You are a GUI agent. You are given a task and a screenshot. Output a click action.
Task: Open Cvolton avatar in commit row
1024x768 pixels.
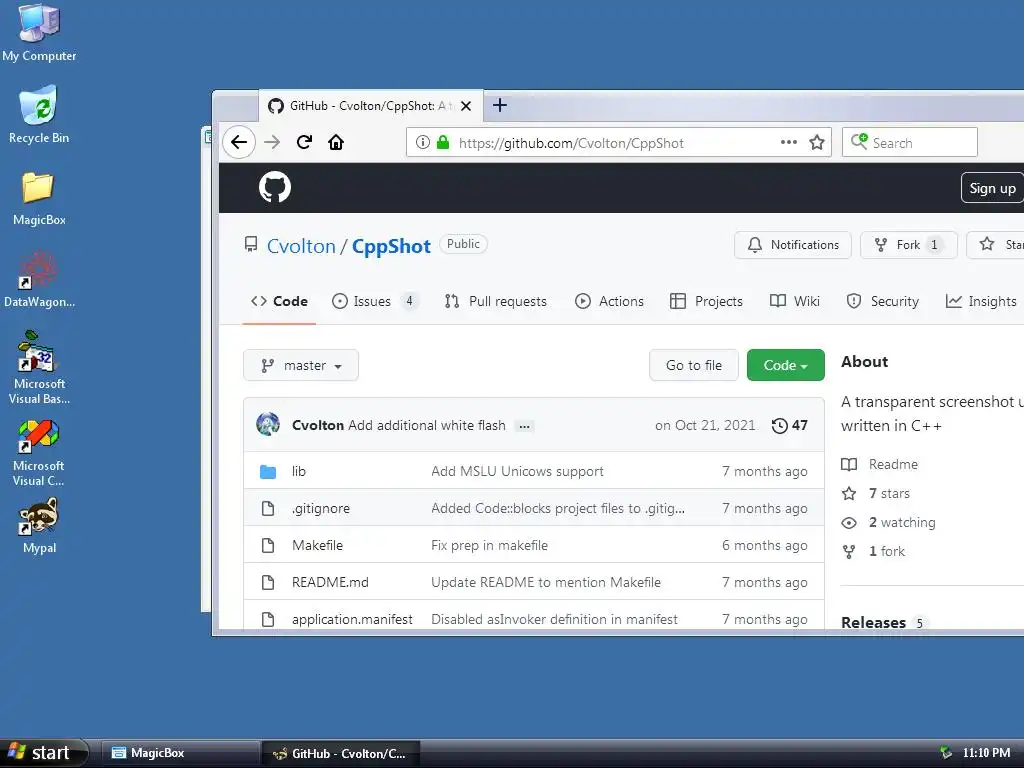click(268, 424)
